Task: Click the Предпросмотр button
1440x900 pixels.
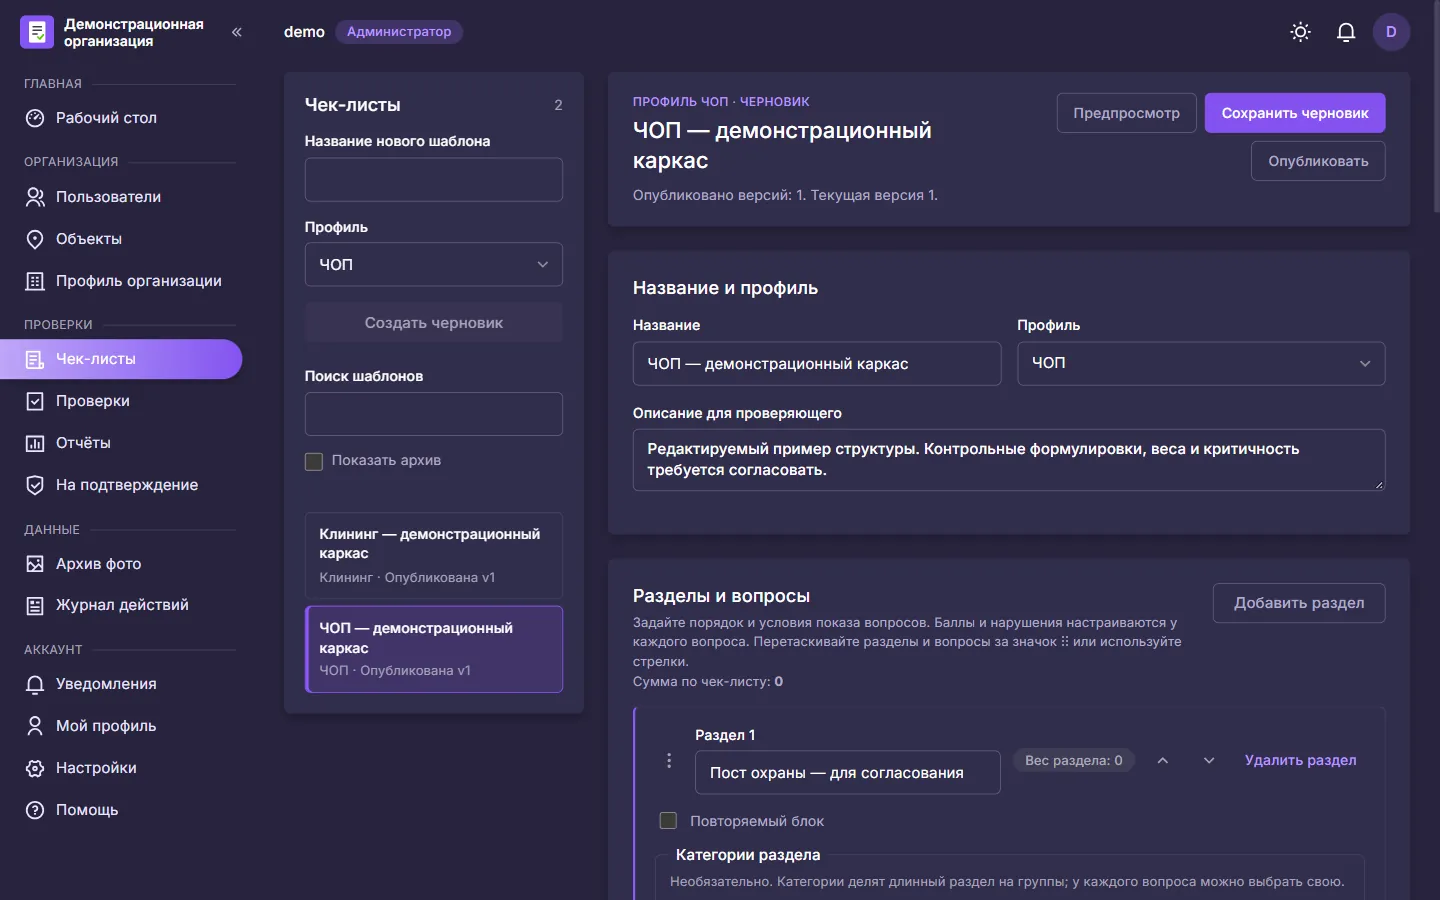Action: (1127, 113)
